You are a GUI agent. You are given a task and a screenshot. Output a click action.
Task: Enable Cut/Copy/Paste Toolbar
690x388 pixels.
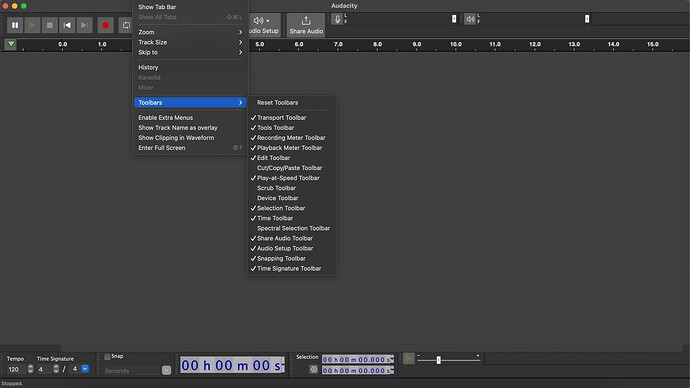click(292, 168)
